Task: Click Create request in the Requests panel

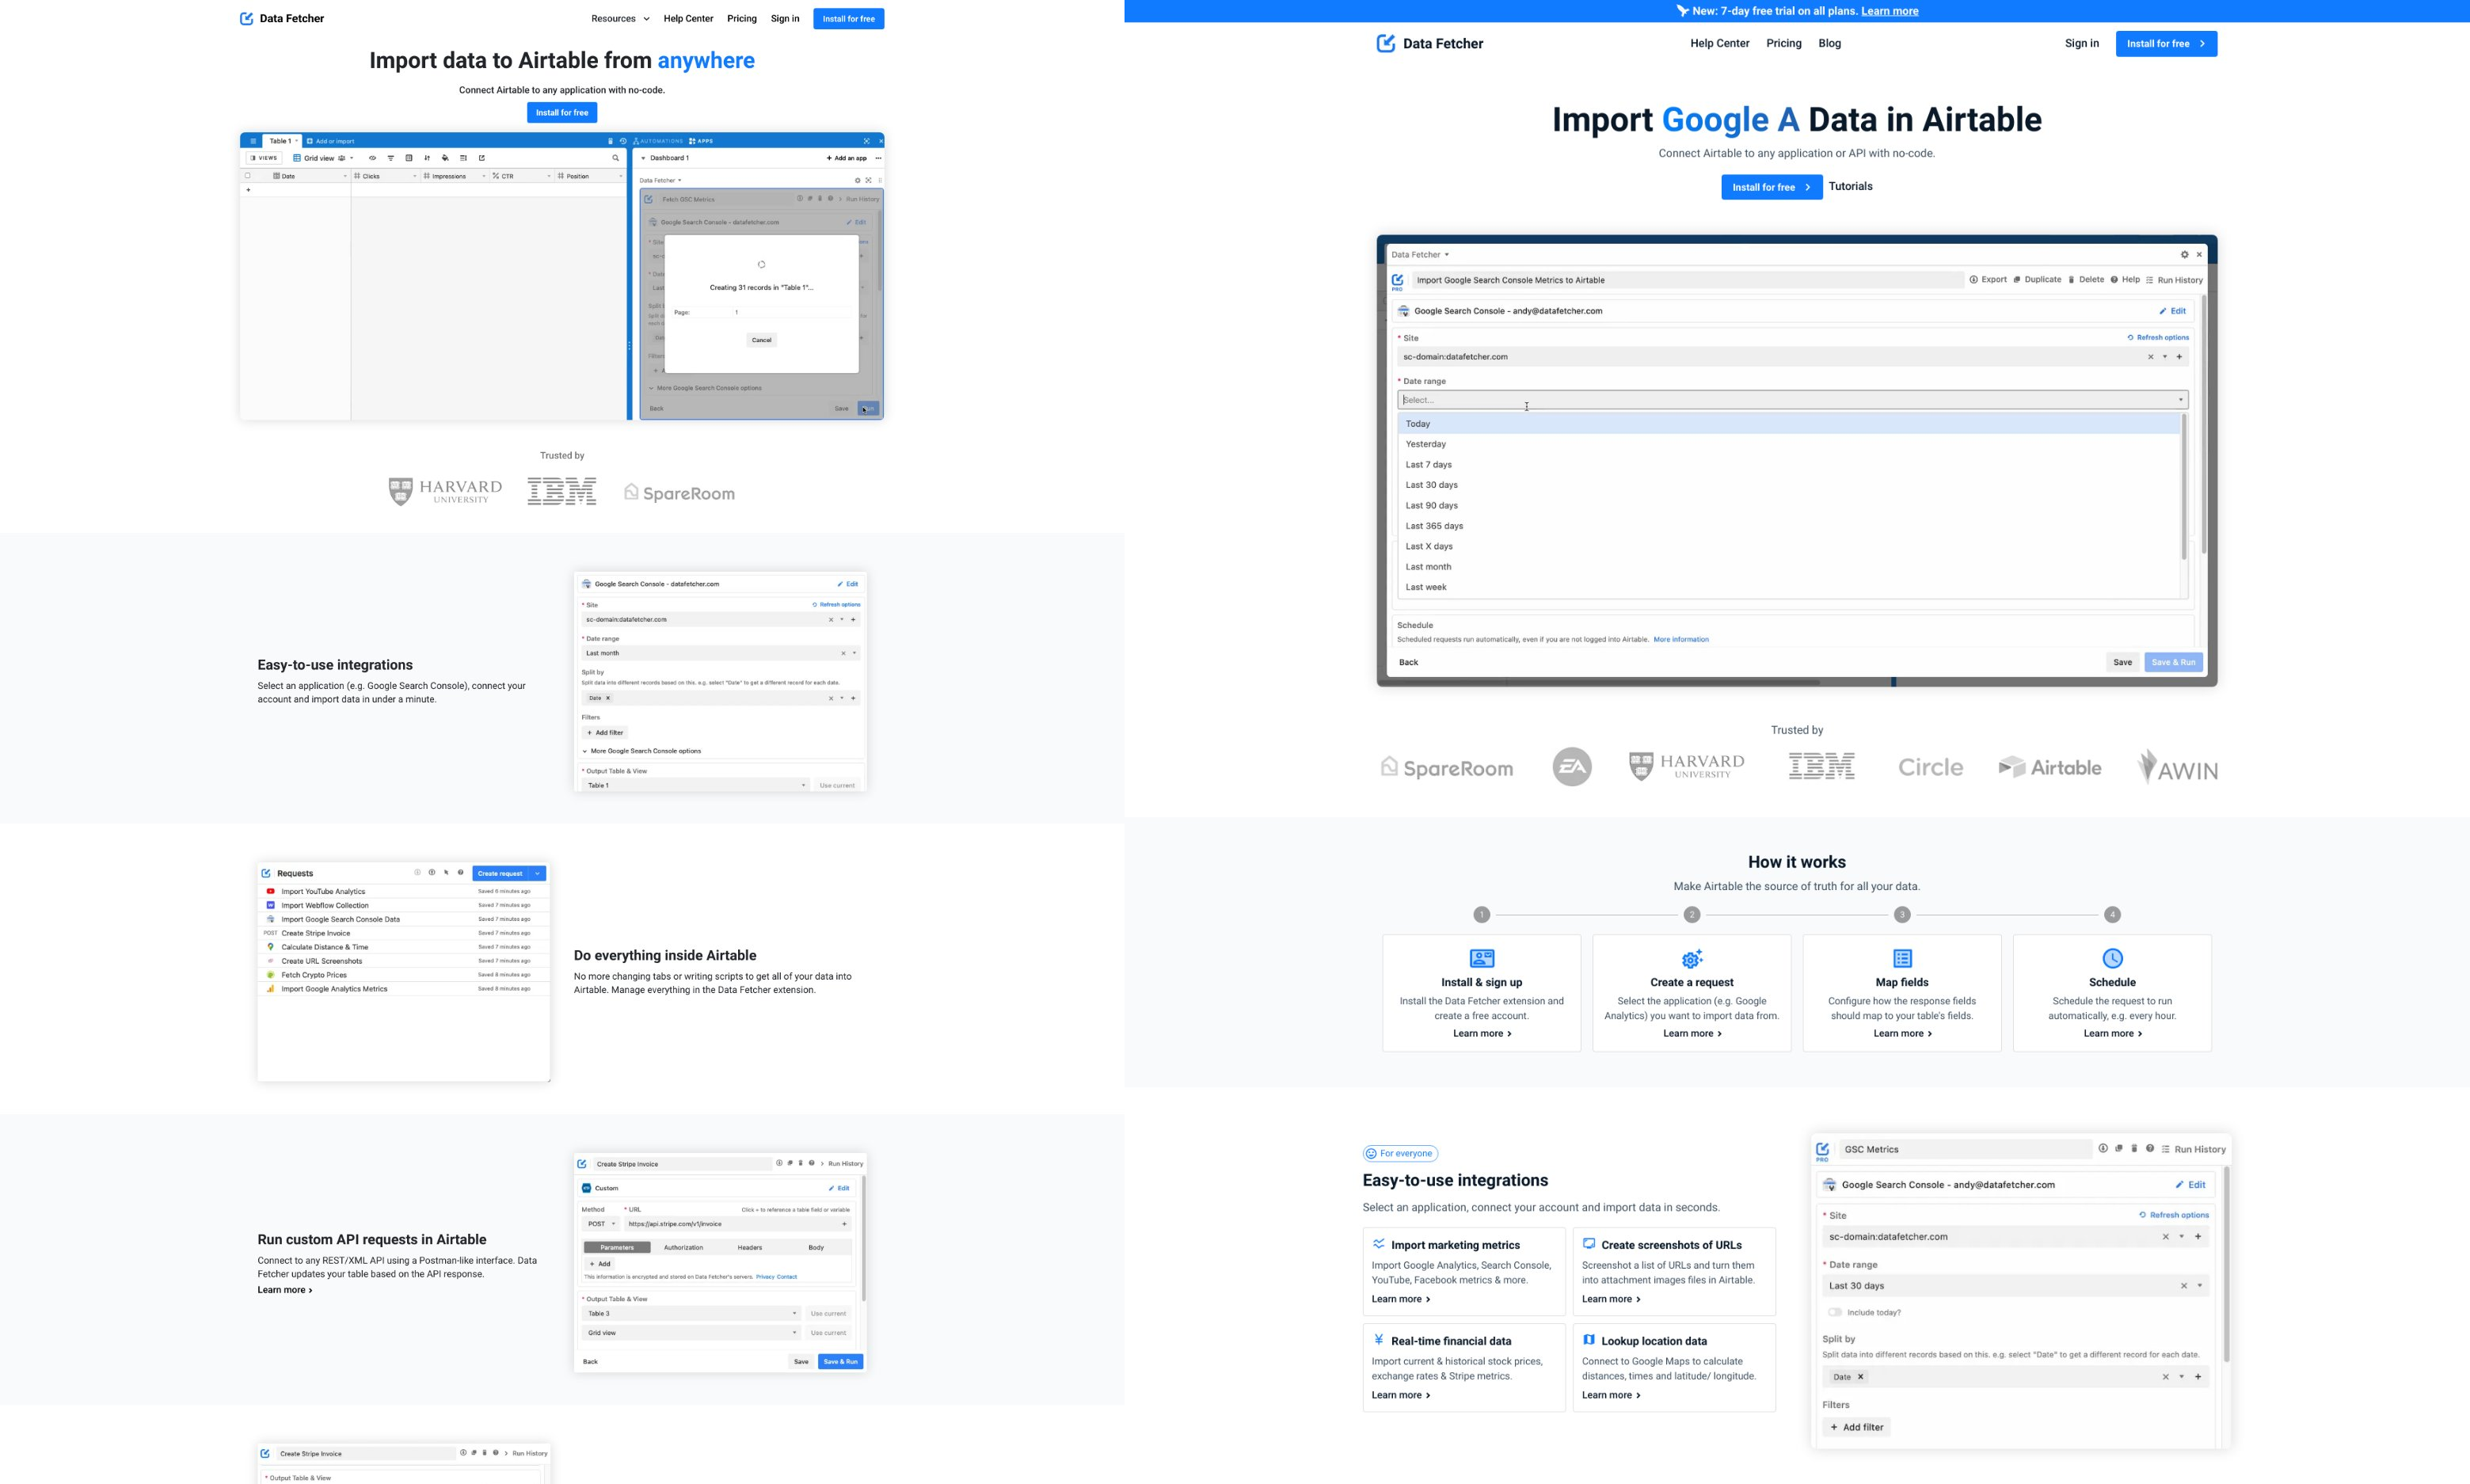Action: click(x=500, y=873)
